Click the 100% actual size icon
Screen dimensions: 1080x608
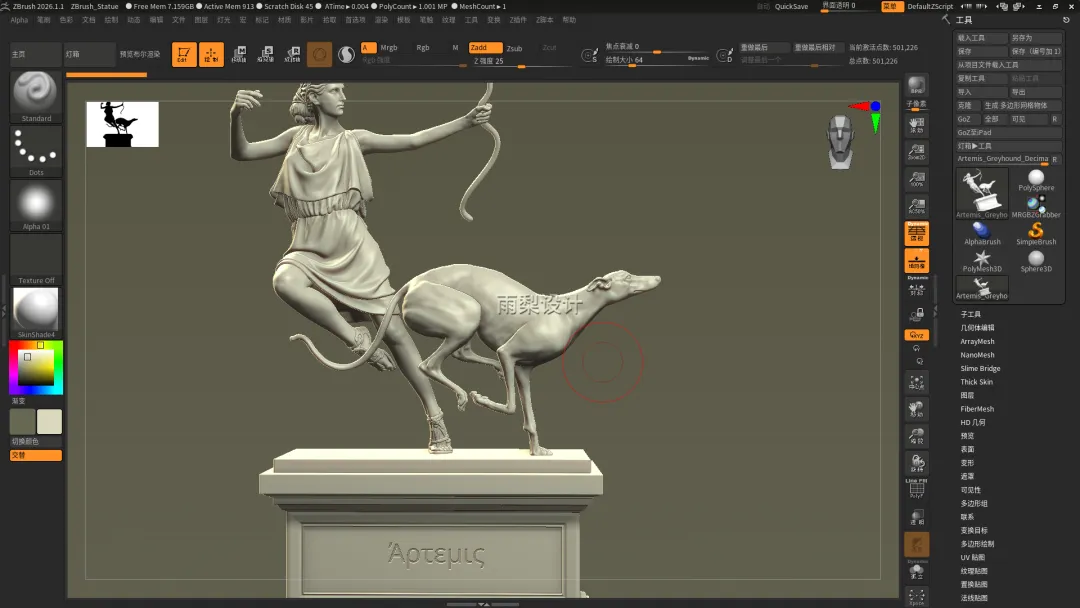tap(917, 179)
